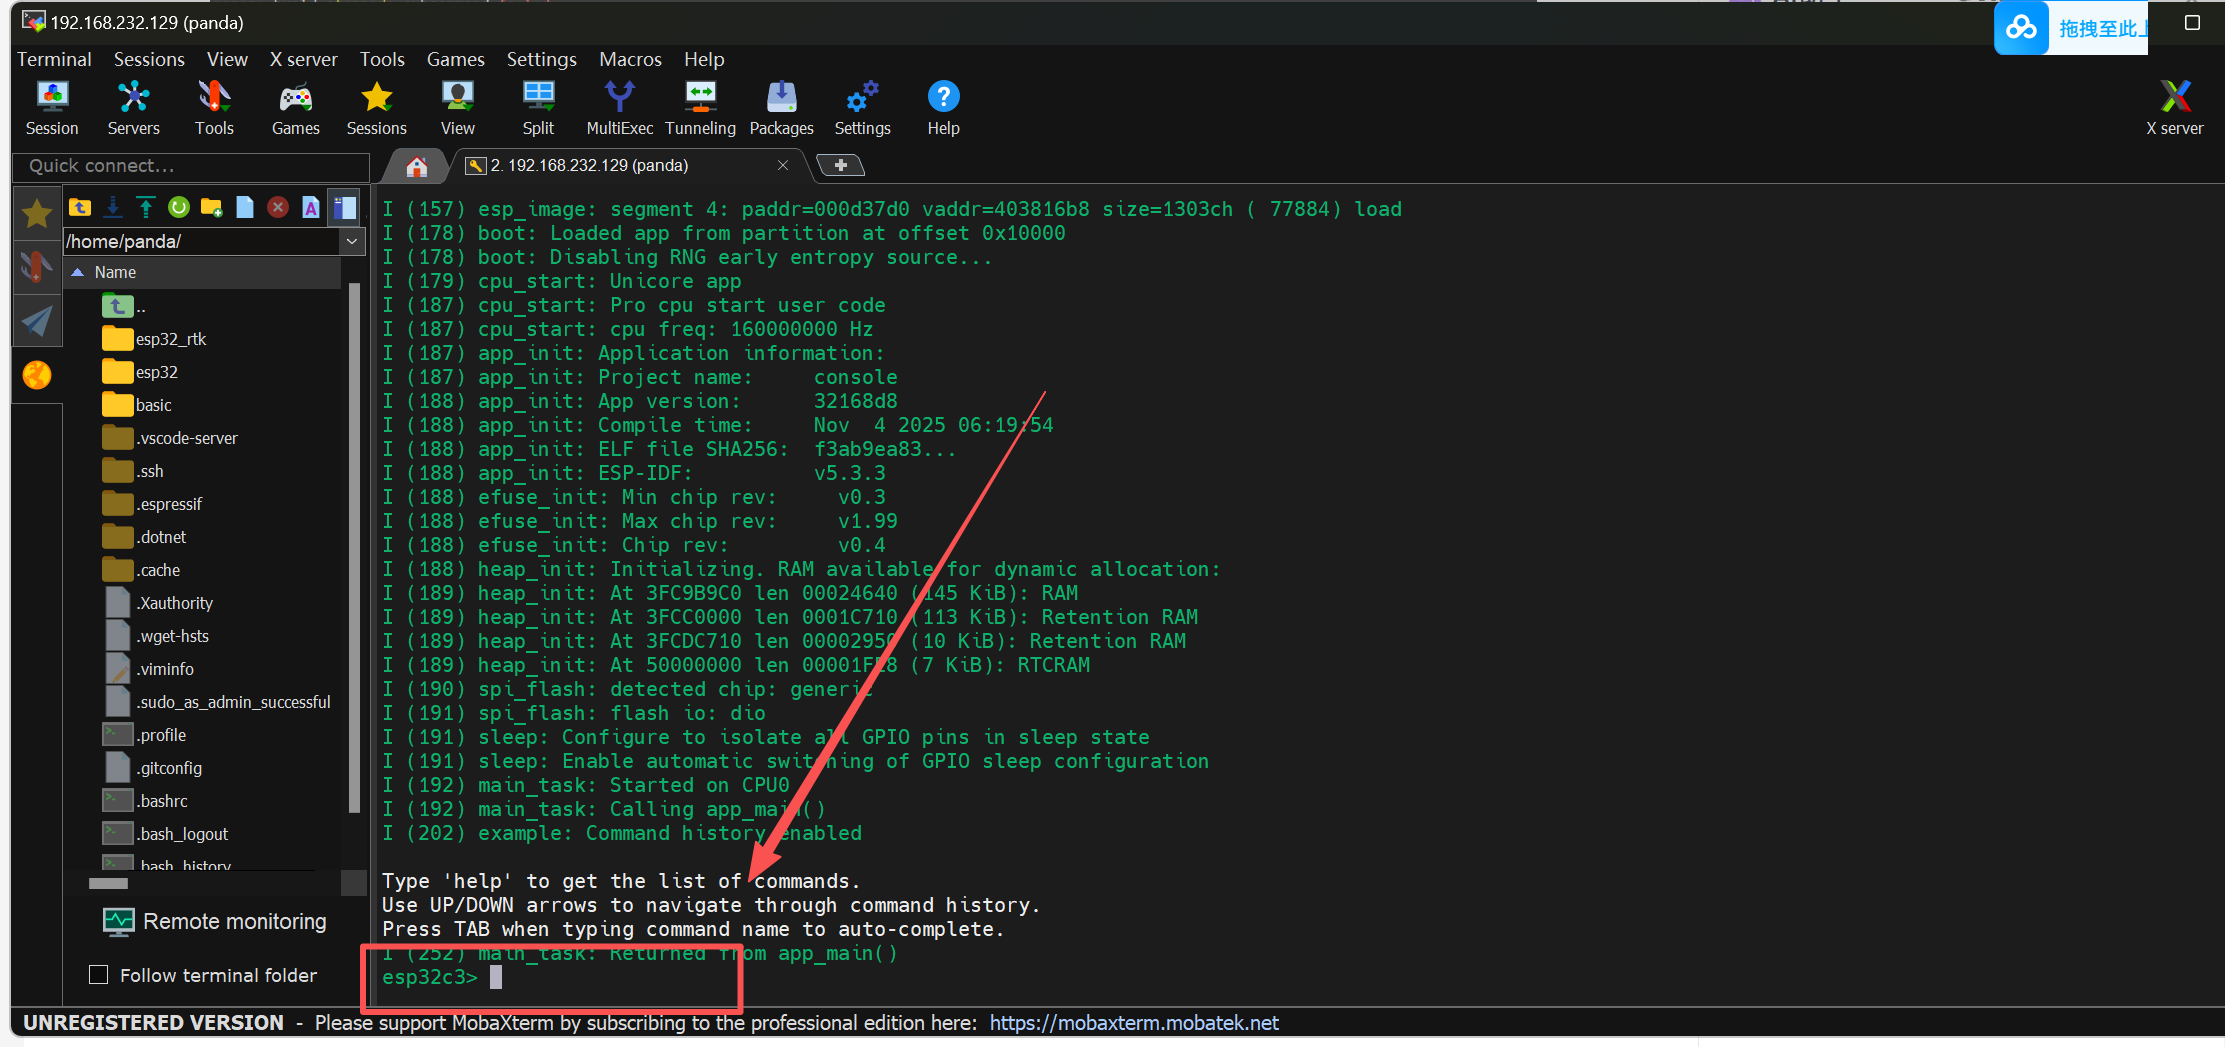Viewport: 2225px width, 1047px height.
Task: Click the Tools toolbar icon
Action: pyautogui.click(x=214, y=108)
